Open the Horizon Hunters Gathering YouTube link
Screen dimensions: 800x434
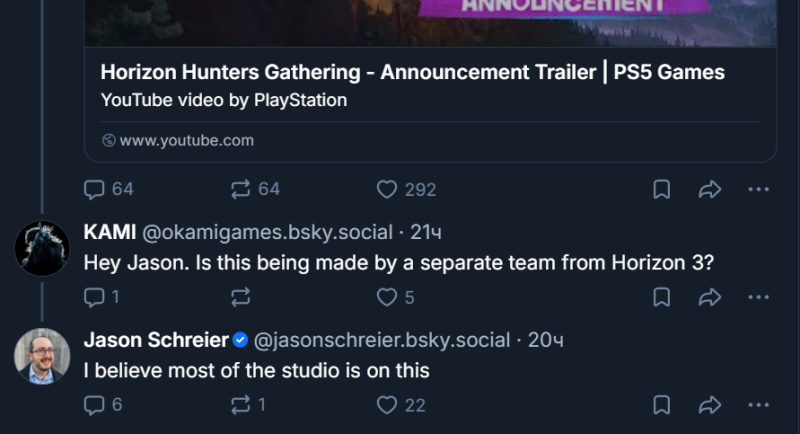412,73
